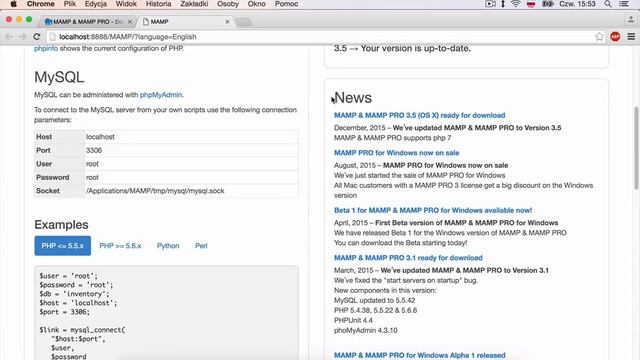The height and width of the screenshot is (360, 640).
Task: Select the PHP >= 5.6.x example tab
Action: tap(120, 246)
